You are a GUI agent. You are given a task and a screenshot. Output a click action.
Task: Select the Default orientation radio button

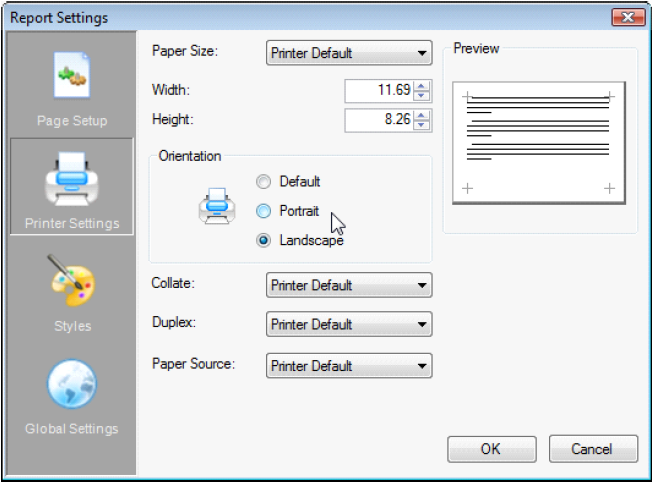pyautogui.click(x=263, y=182)
